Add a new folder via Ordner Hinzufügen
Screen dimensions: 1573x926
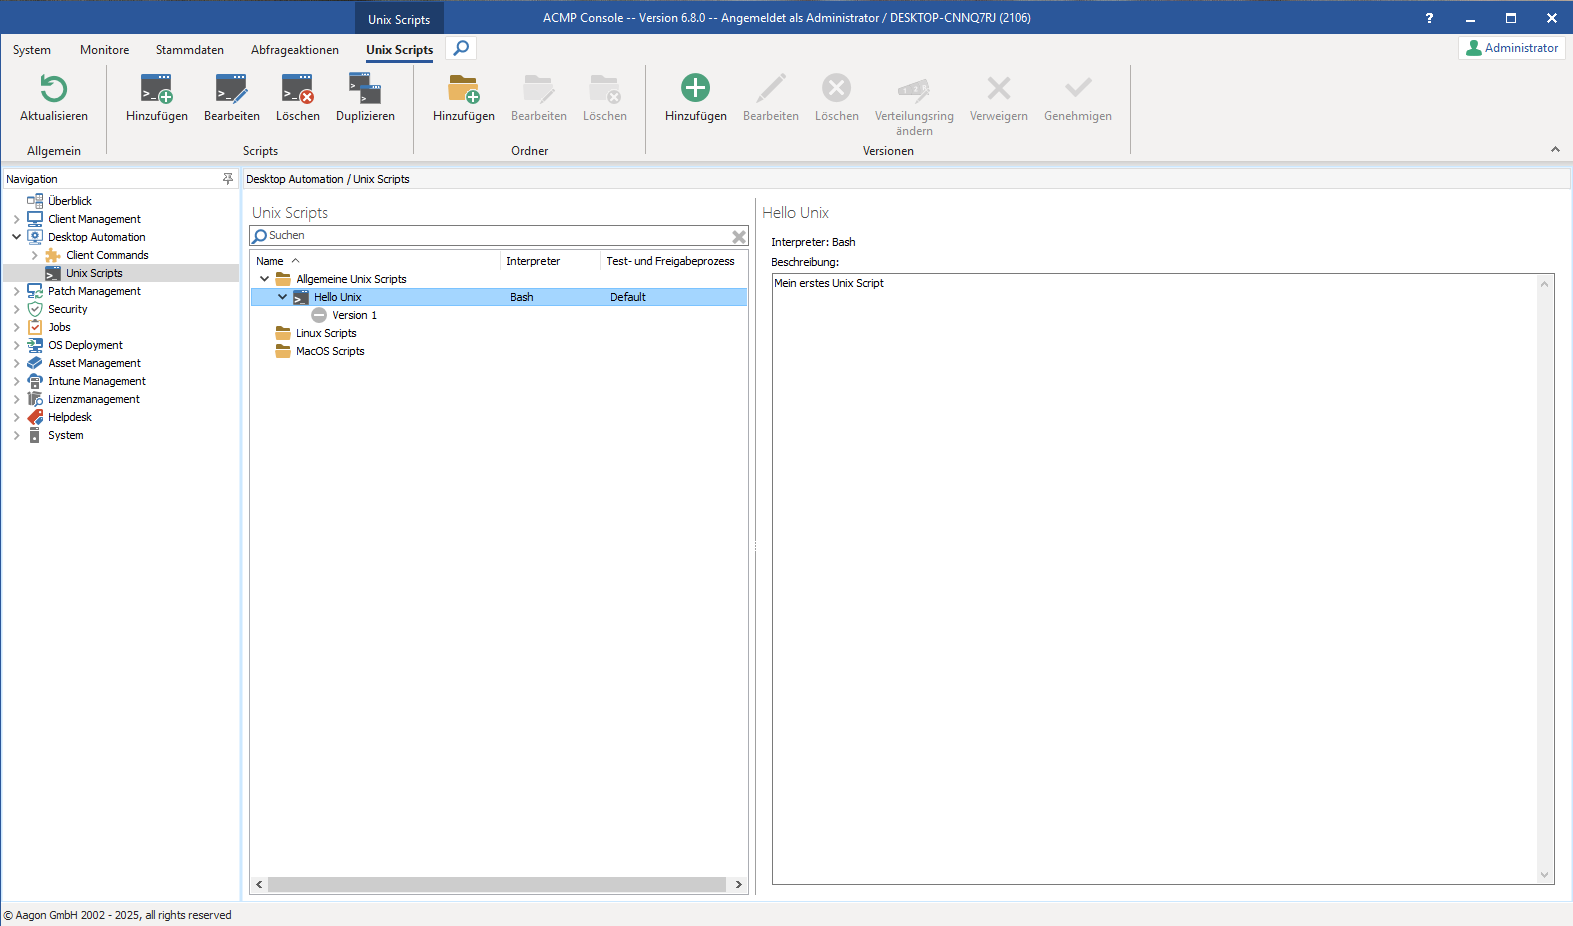(x=463, y=90)
